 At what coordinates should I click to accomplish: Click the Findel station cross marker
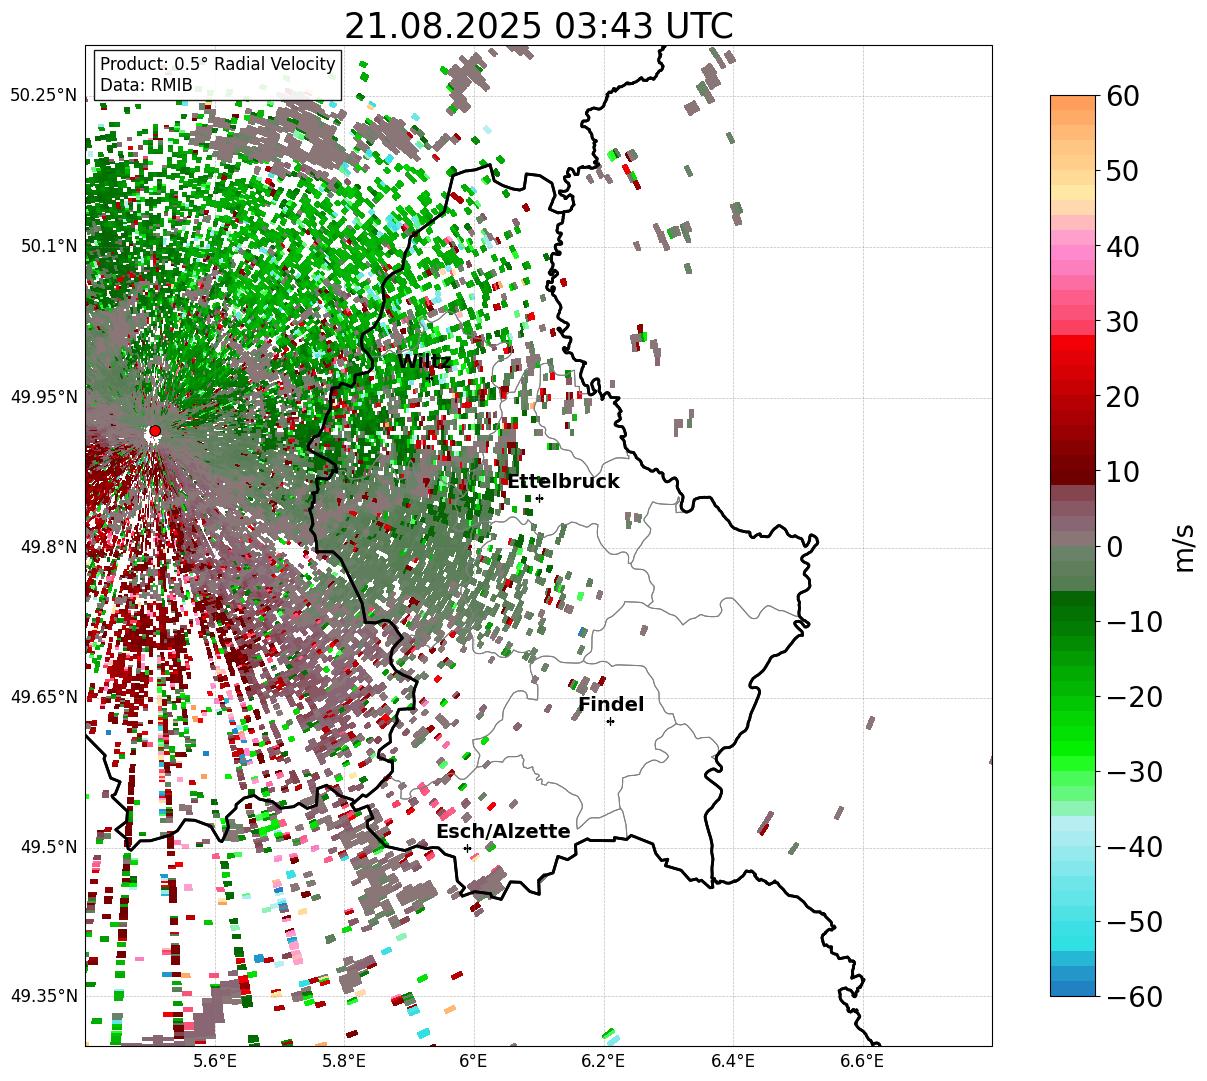tap(610, 721)
